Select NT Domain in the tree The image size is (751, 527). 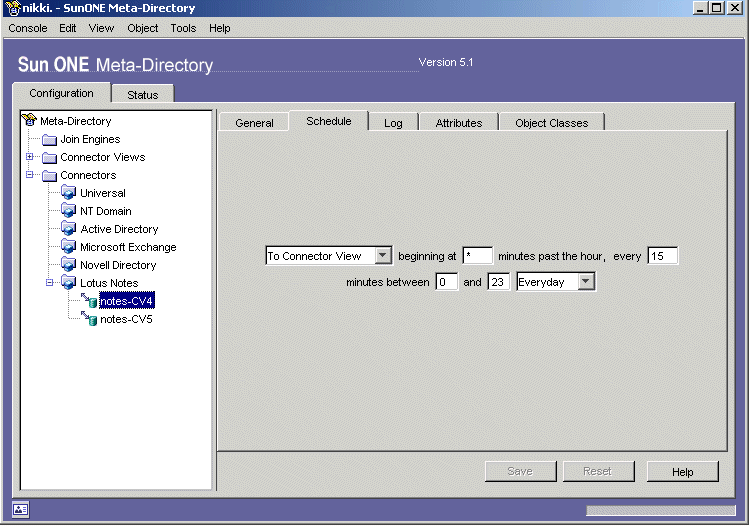pos(105,211)
